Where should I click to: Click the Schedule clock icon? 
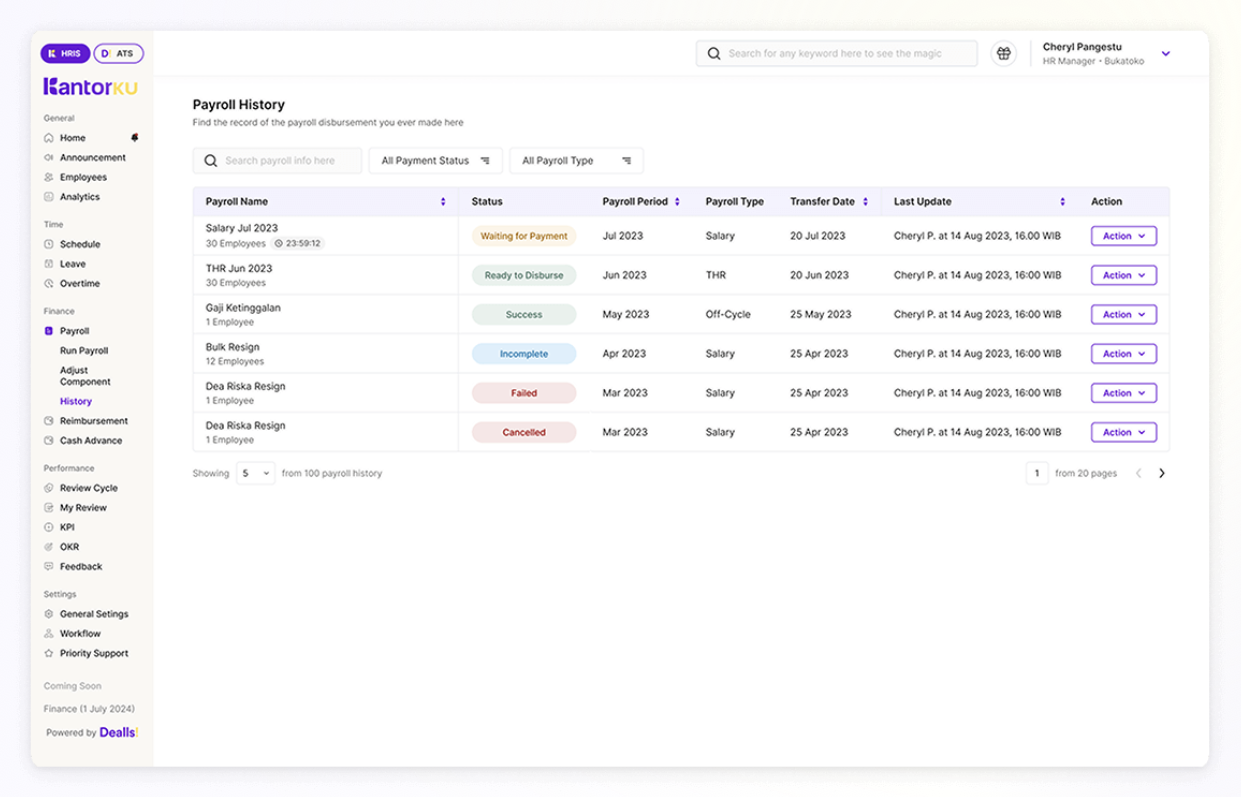[49, 244]
